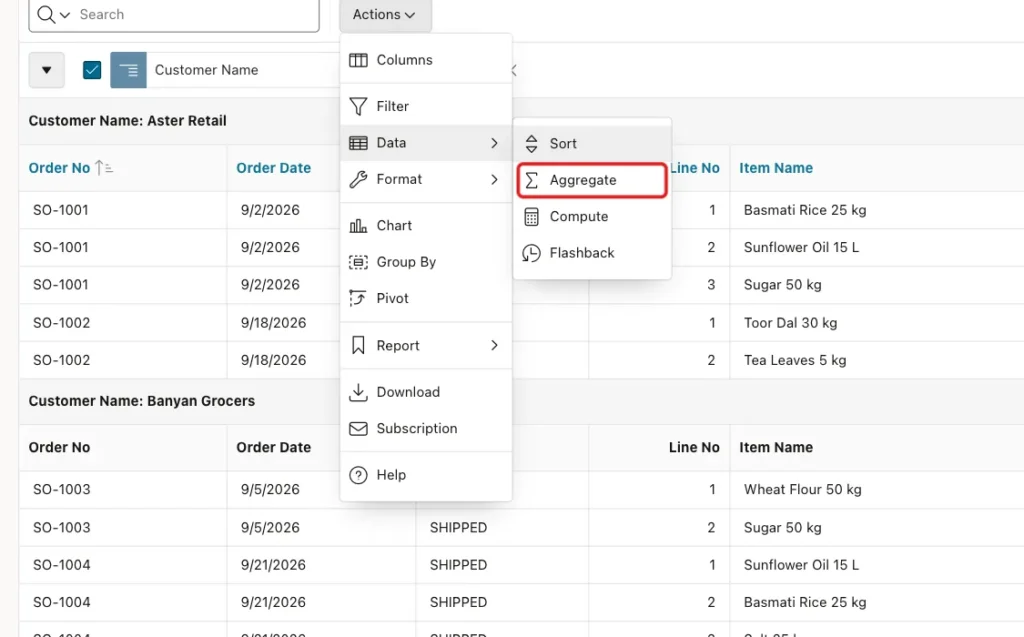Click the ascending sort indicator on Order No
Screen dimensions: 1024x637
pos(104,168)
